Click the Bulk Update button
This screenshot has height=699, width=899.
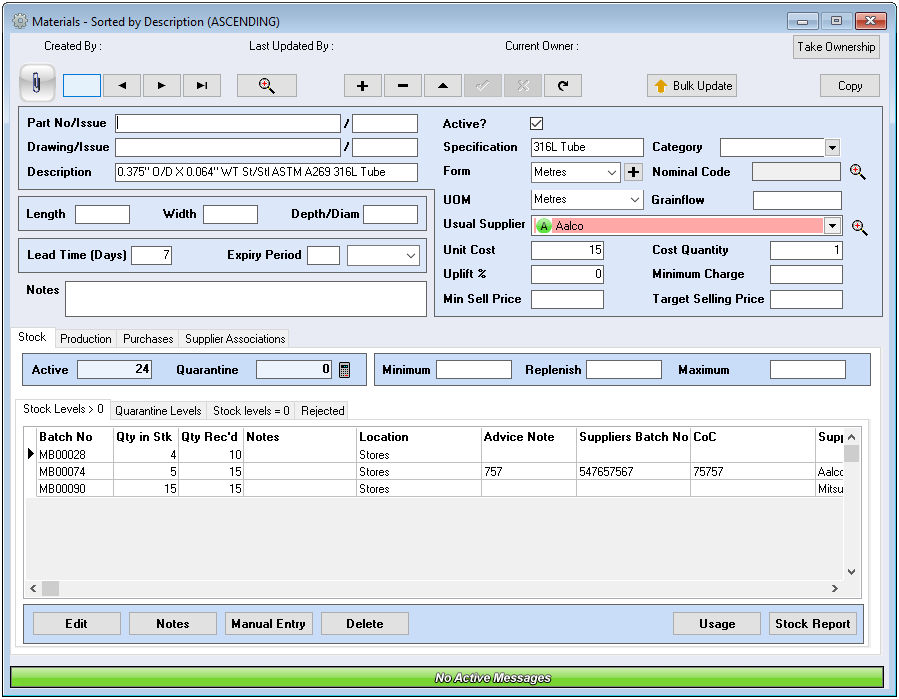[x=692, y=86]
